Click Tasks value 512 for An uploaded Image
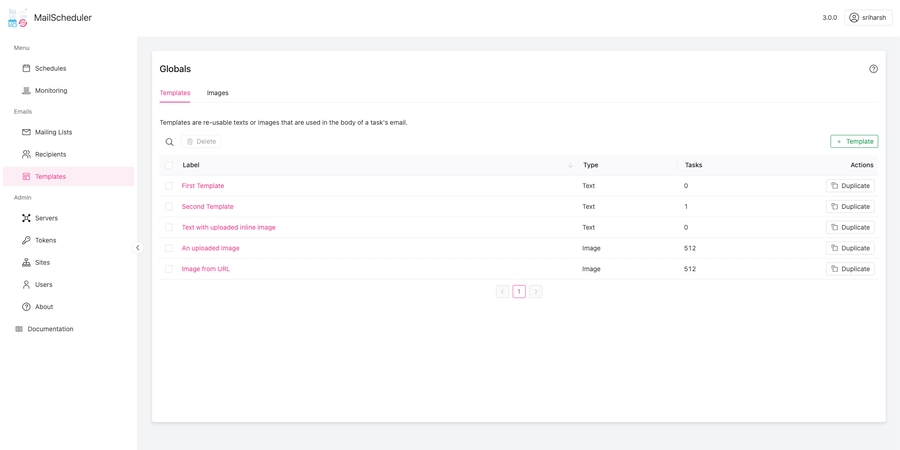This screenshot has width=900, height=450. point(690,249)
